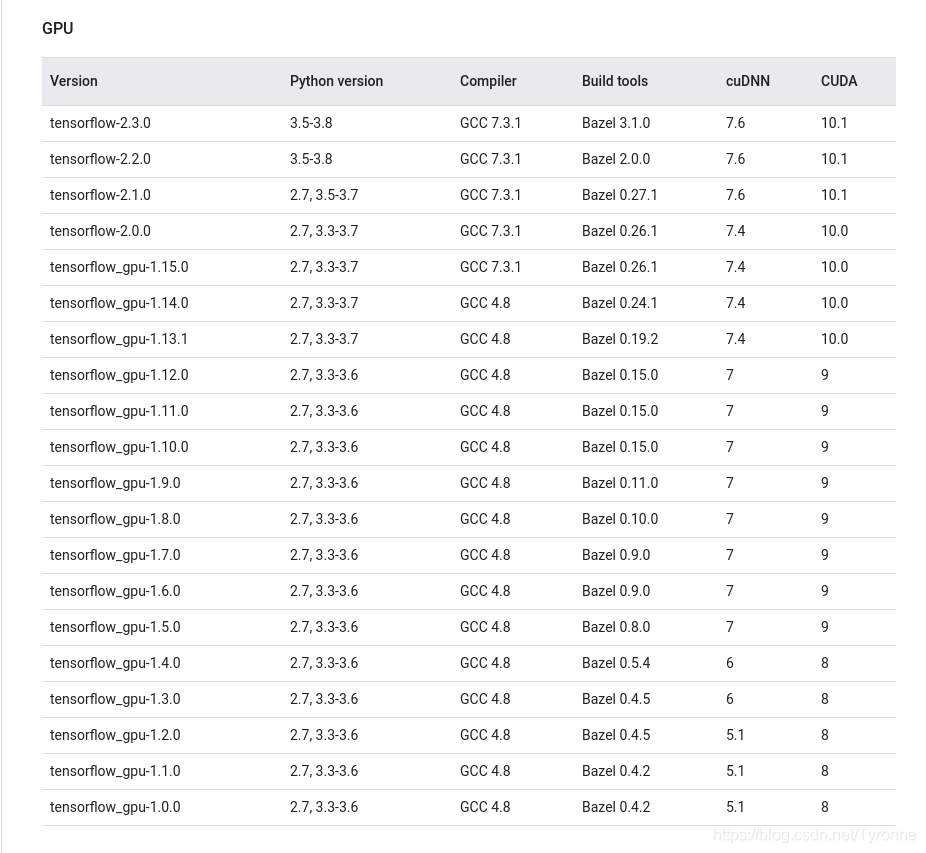
Task: Click tensorflow_gpu-1.0.0 version cell
Action: click(115, 808)
